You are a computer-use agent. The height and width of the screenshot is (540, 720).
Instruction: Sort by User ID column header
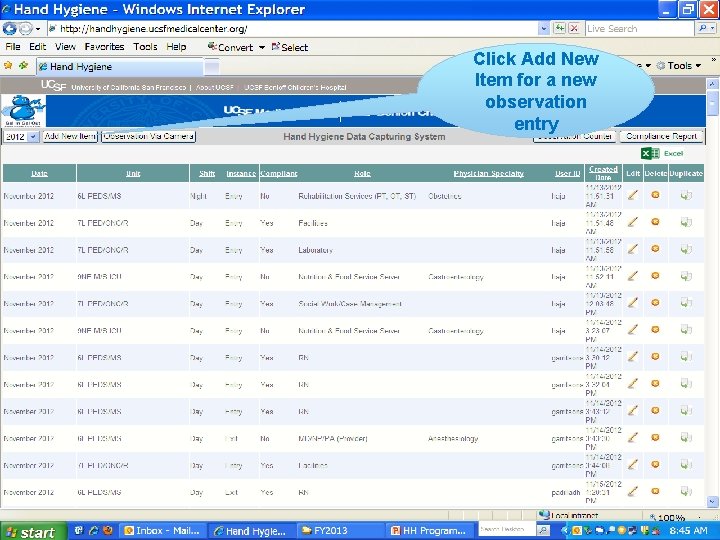coord(568,174)
